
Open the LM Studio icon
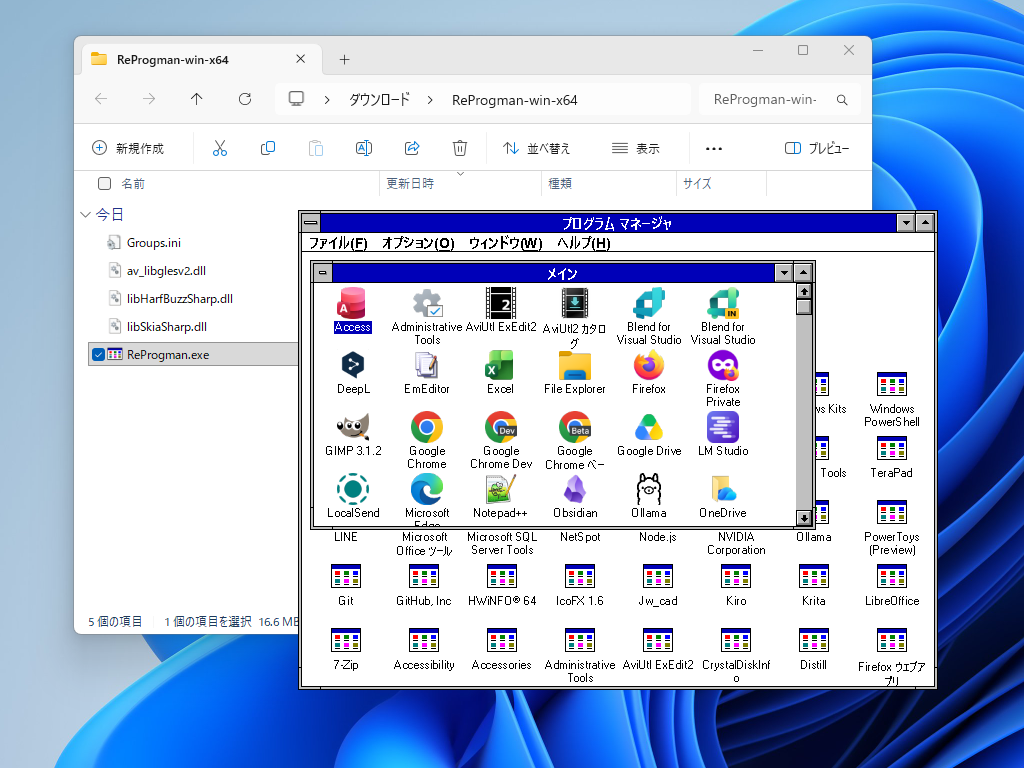point(723,435)
